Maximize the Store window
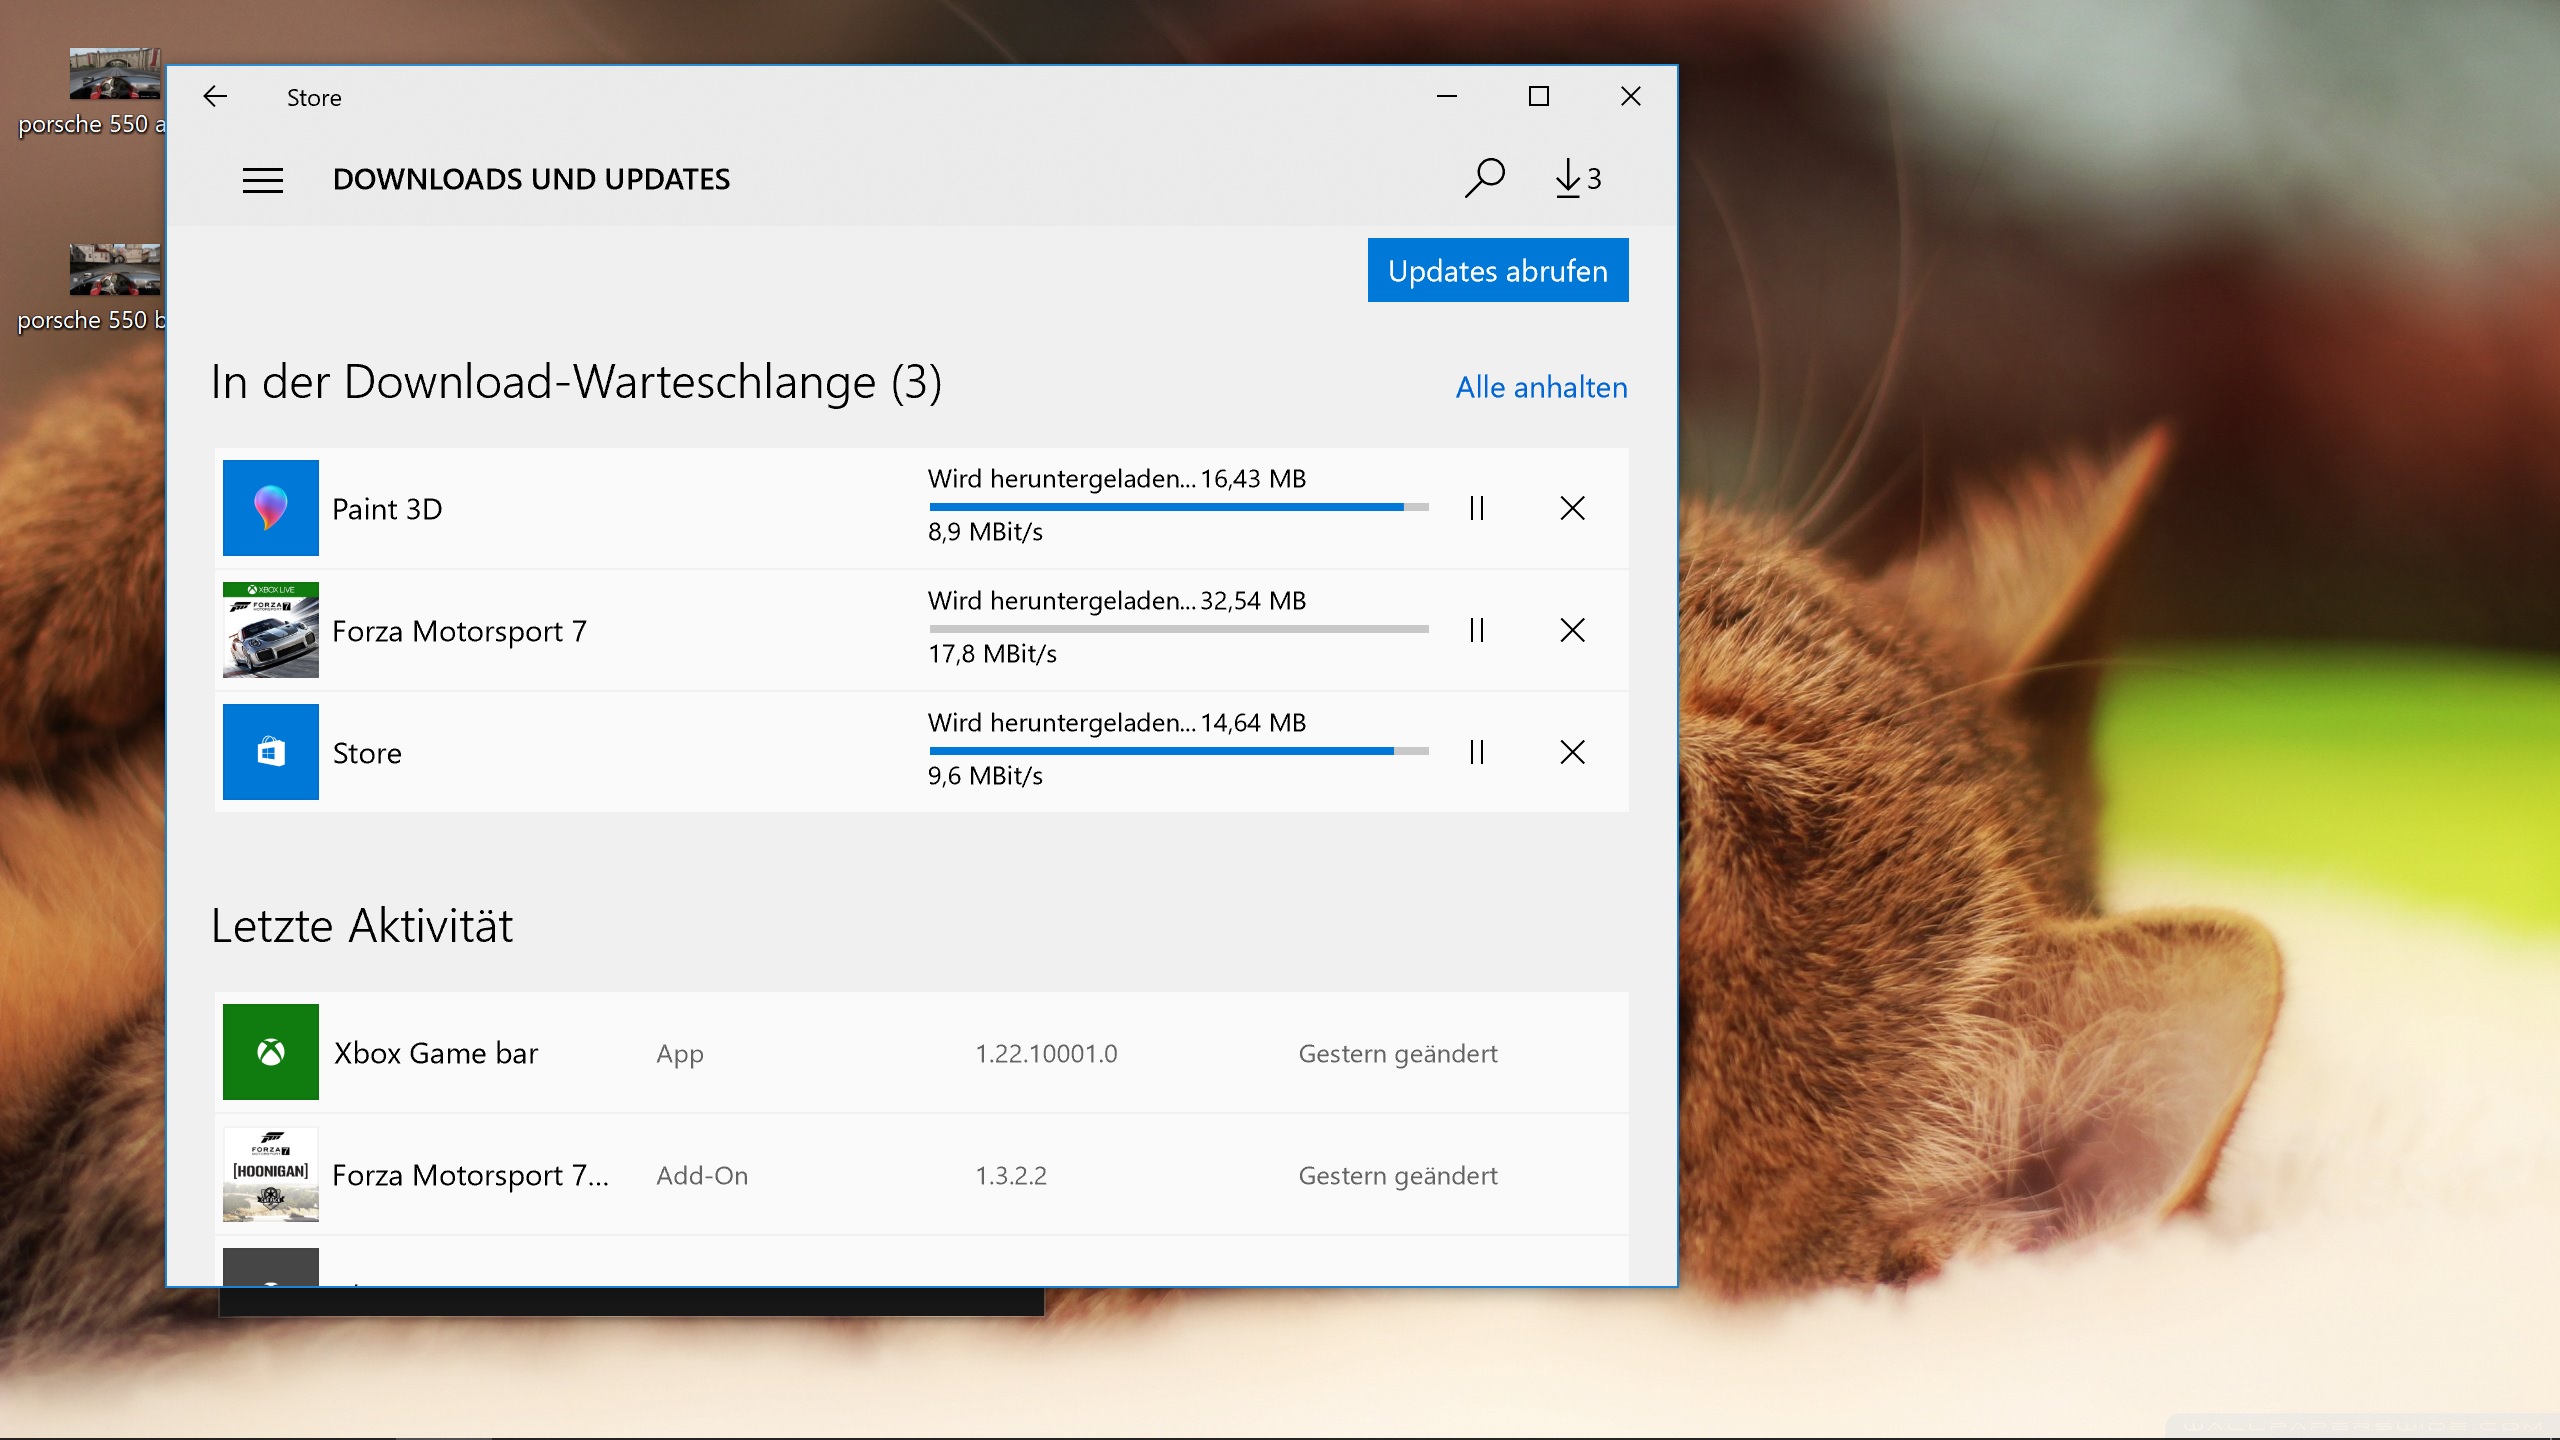 coord(1538,97)
